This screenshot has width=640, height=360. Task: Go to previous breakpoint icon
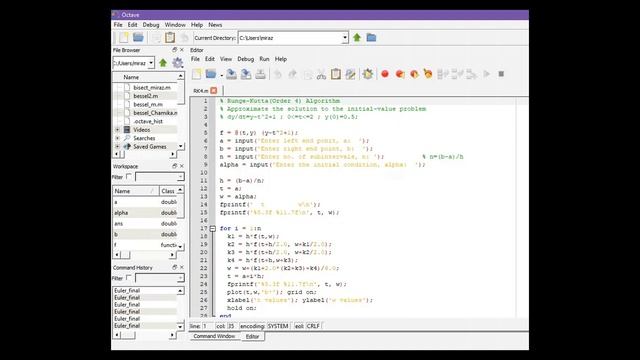click(414, 74)
